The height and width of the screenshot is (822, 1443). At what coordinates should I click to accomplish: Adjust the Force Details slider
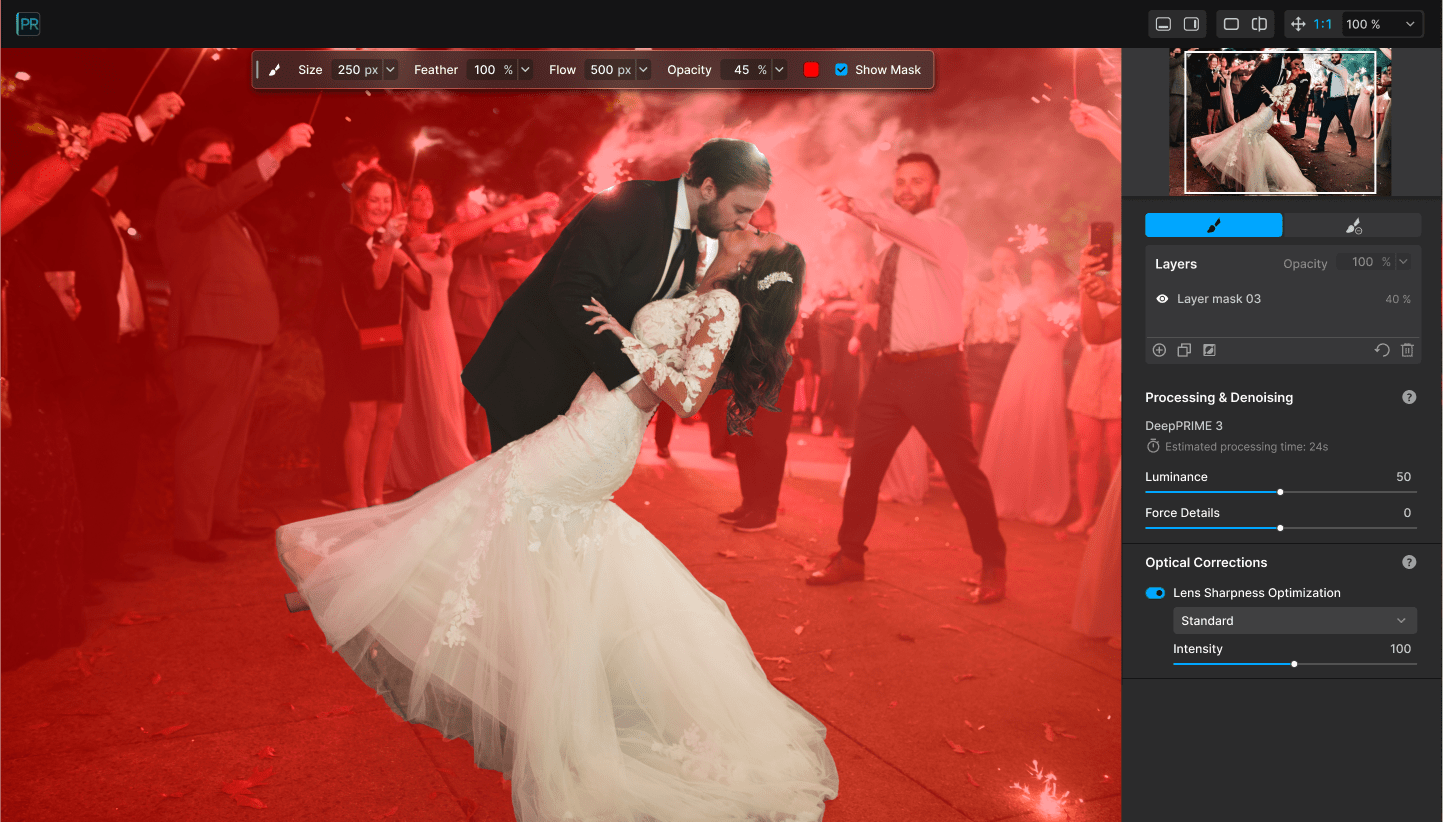click(x=1280, y=528)
